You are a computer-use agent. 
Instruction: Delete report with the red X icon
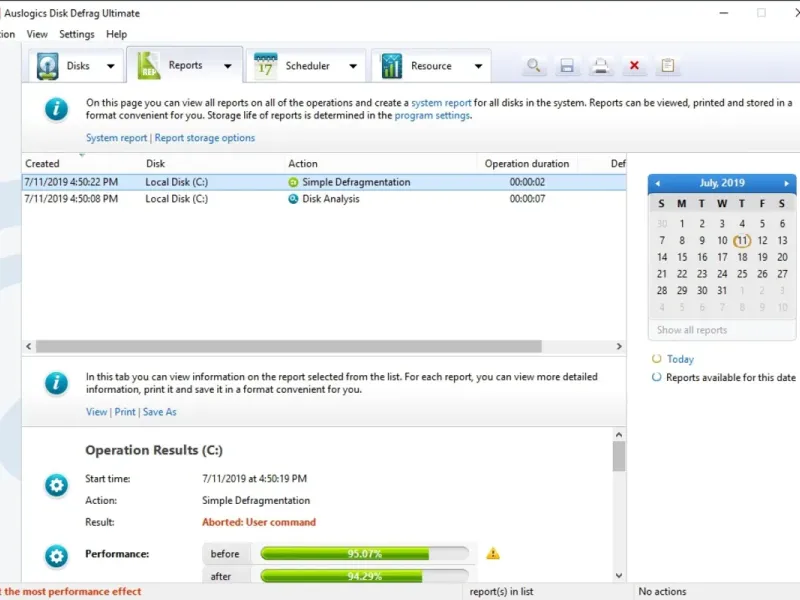(634, 65)
